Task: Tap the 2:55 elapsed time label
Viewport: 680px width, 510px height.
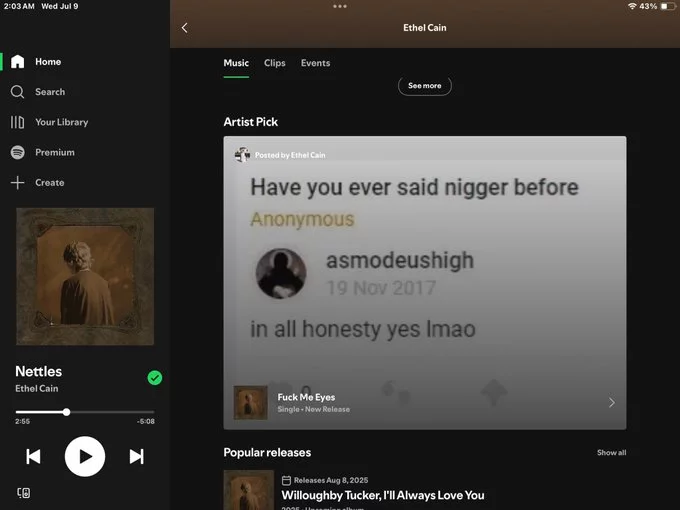Action: coord(23,421)
